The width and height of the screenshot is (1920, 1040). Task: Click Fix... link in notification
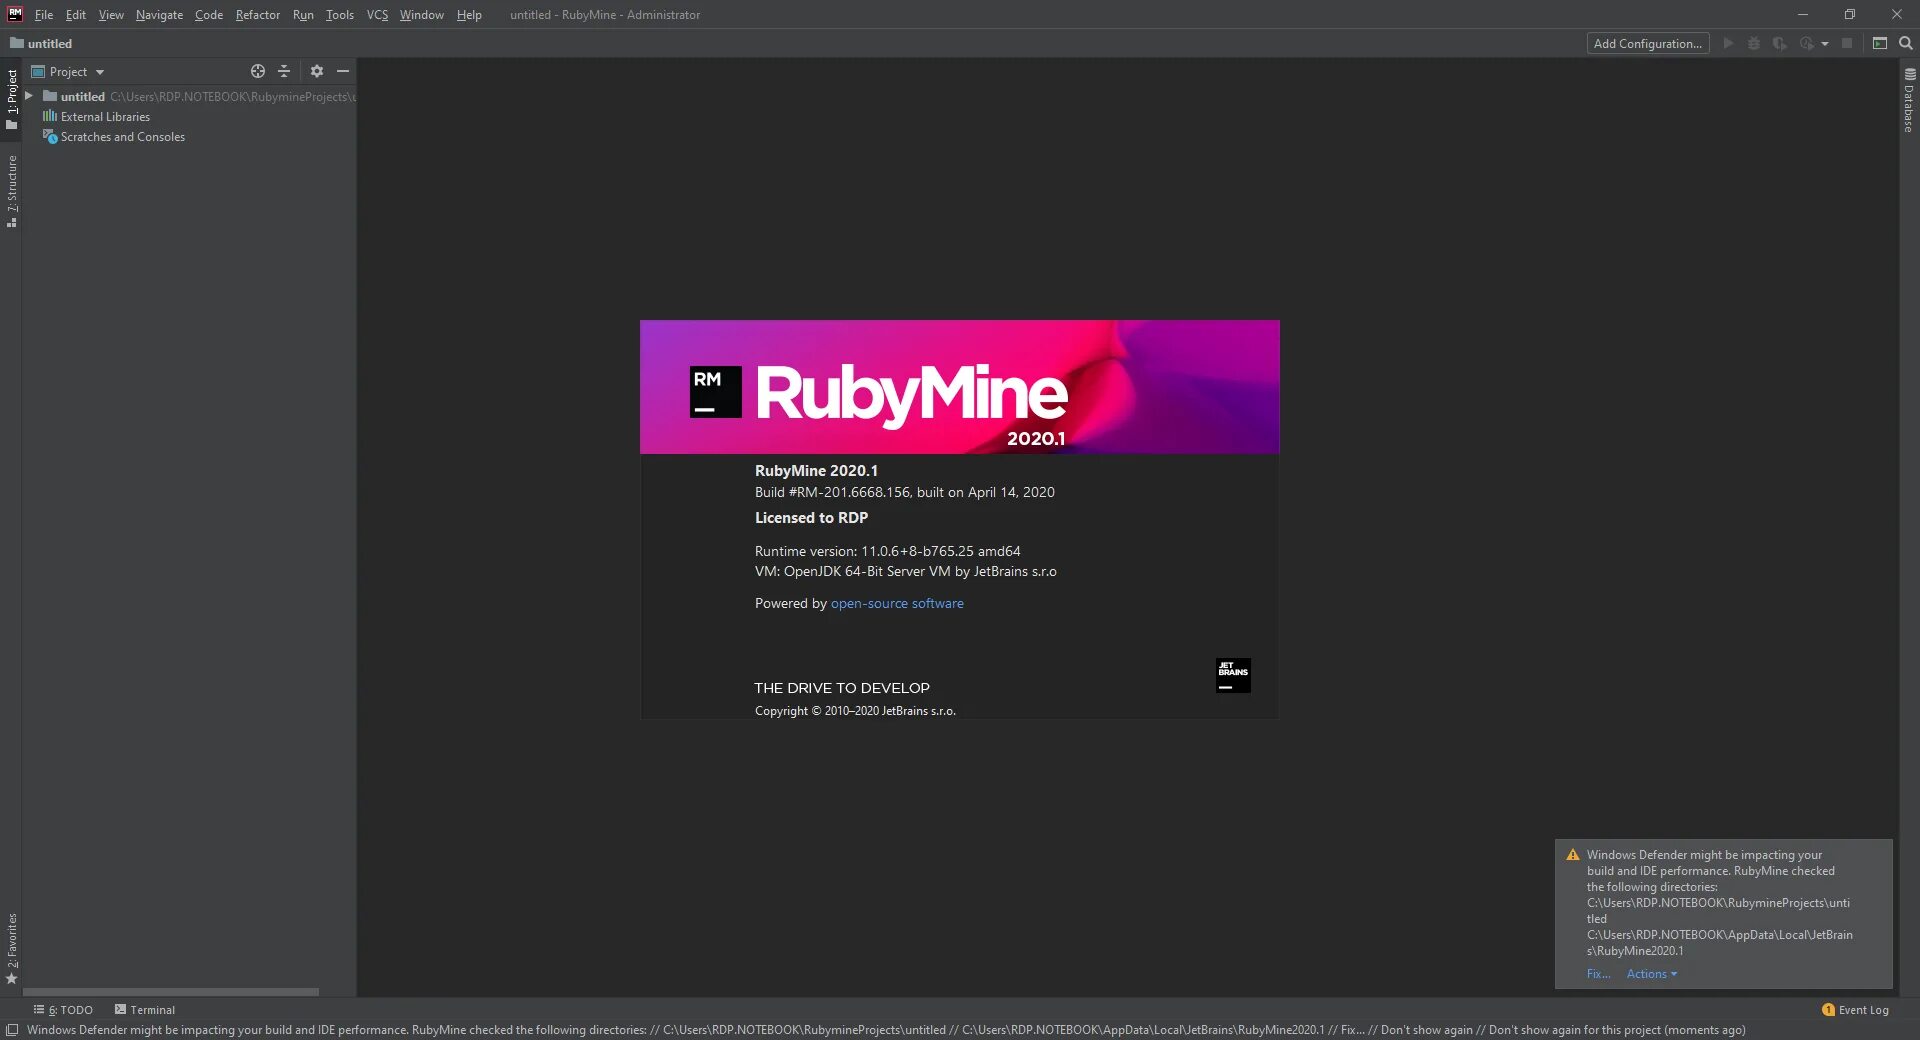(1598, 974)
